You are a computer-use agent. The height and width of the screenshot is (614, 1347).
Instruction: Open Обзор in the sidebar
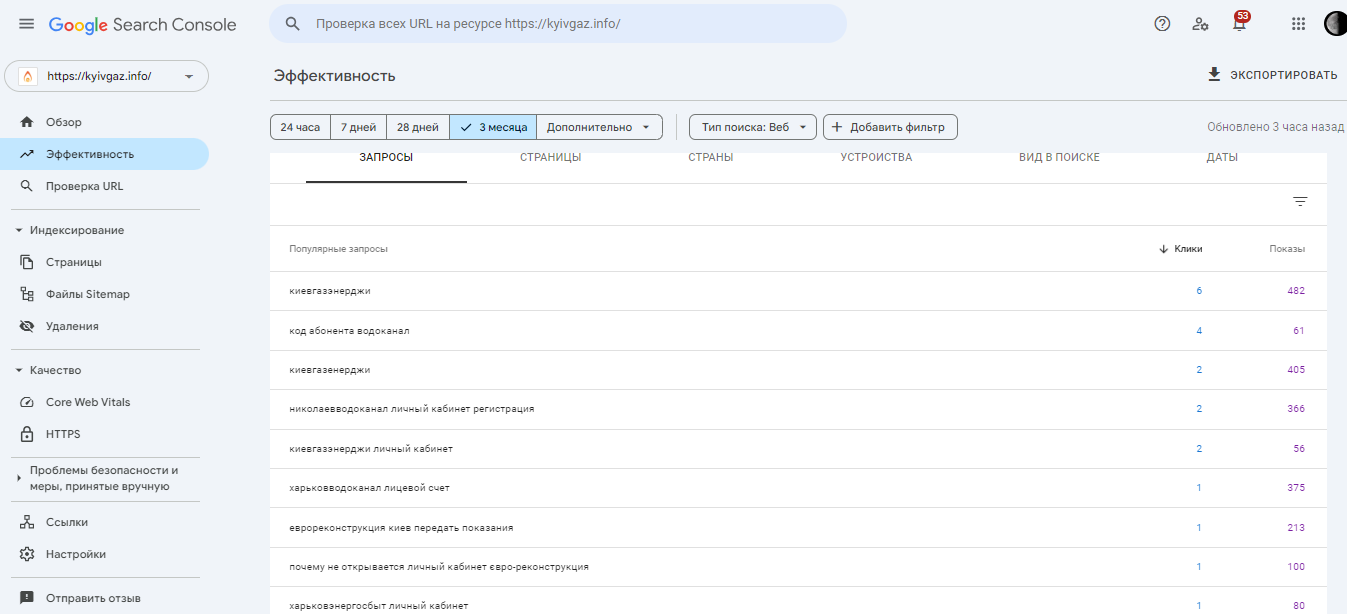(x=104, y=122)
